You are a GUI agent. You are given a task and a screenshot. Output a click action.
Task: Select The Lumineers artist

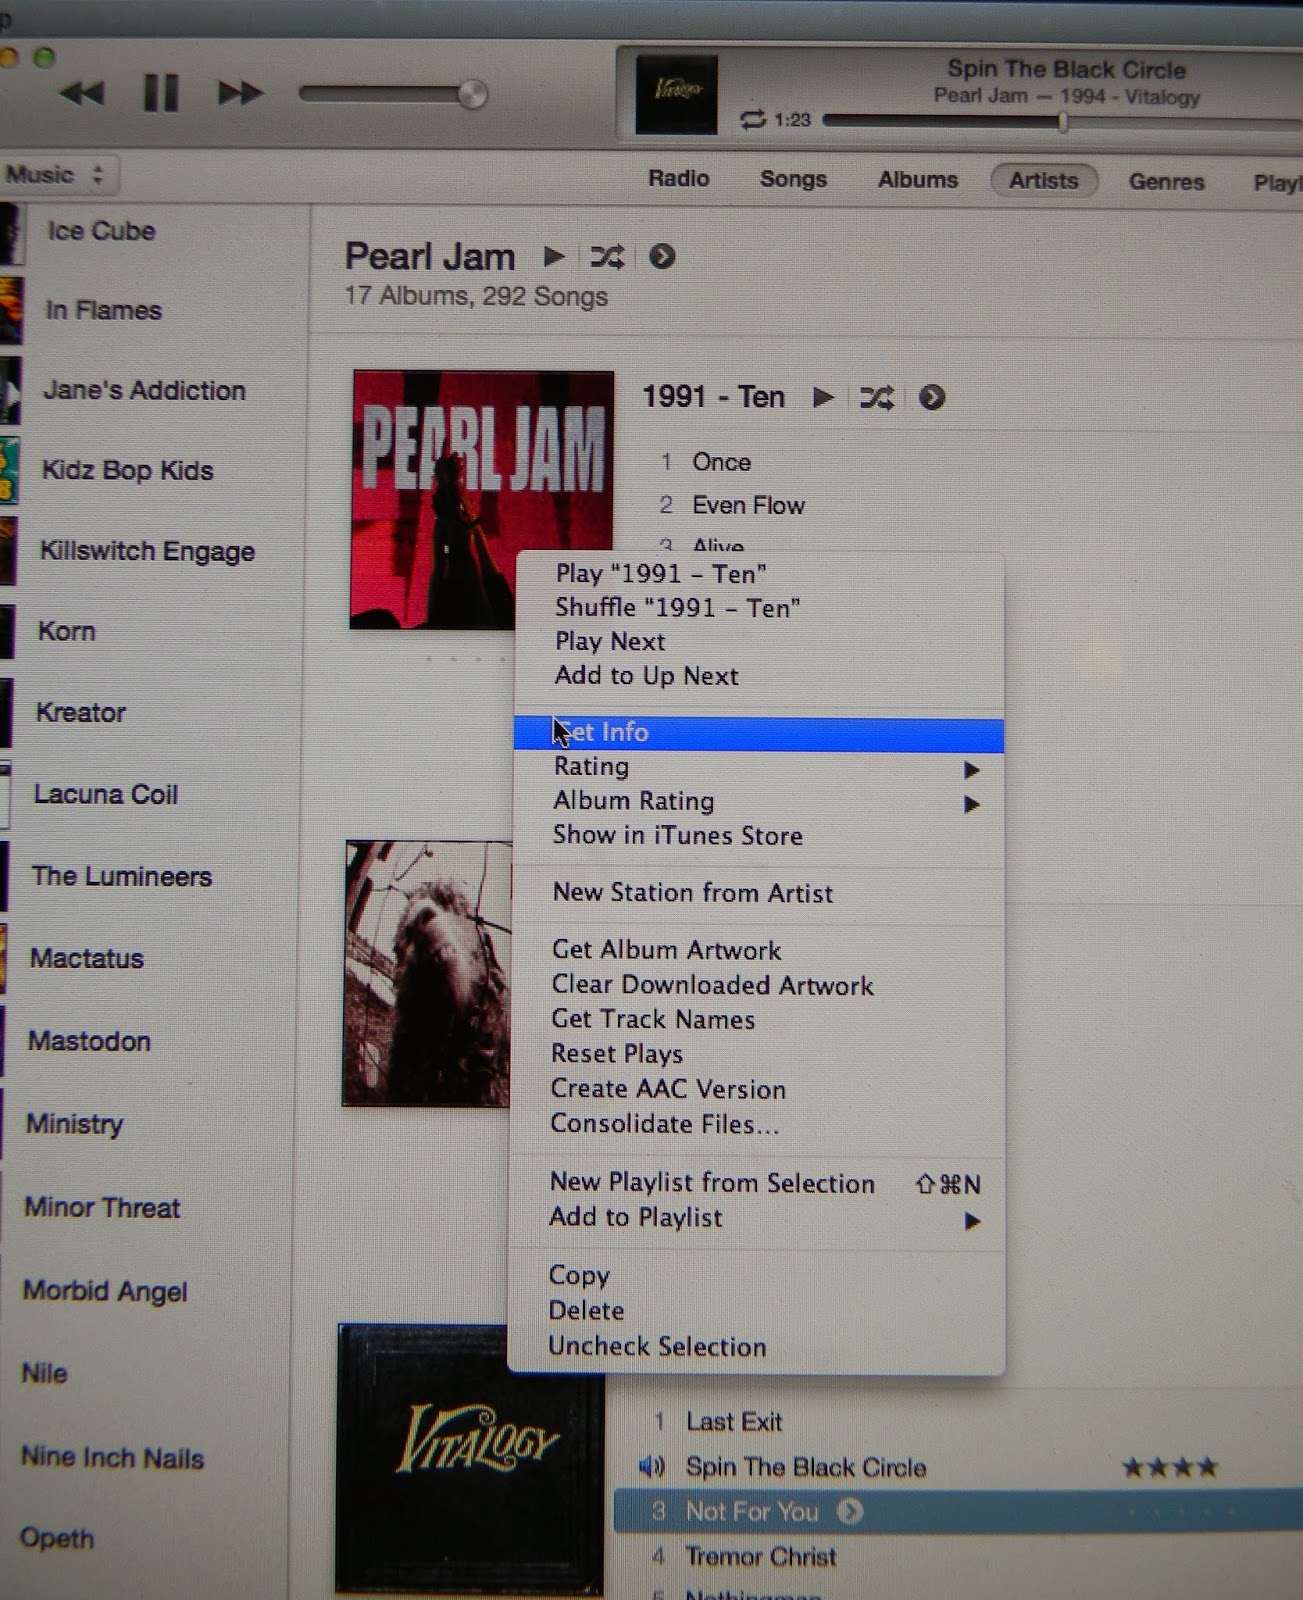(x=121, y=877)
